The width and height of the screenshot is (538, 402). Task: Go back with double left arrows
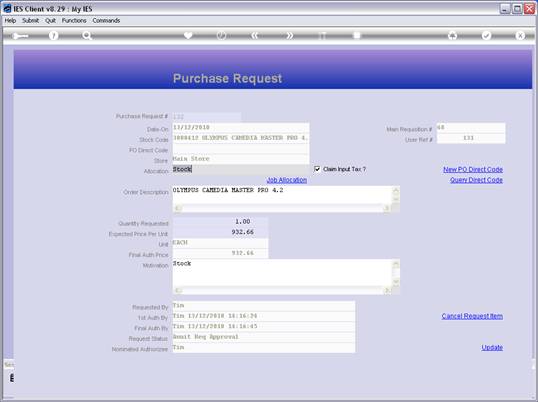coord(255,36)
